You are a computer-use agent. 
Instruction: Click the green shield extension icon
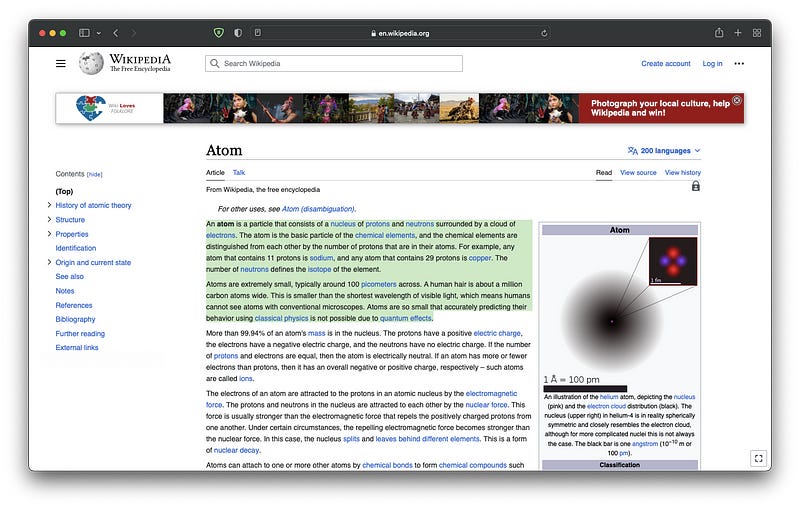[x=219, y=33]
